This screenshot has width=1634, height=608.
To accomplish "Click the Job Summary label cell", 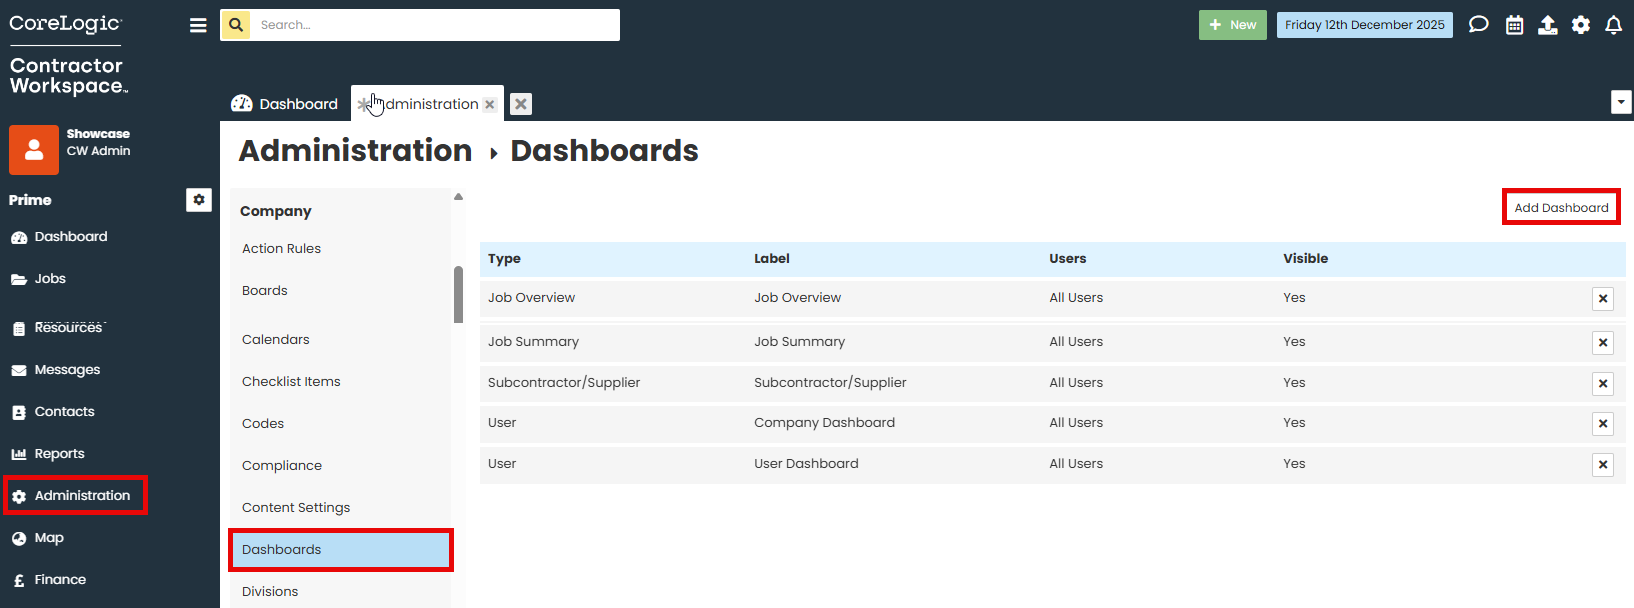I will point(799,342).
